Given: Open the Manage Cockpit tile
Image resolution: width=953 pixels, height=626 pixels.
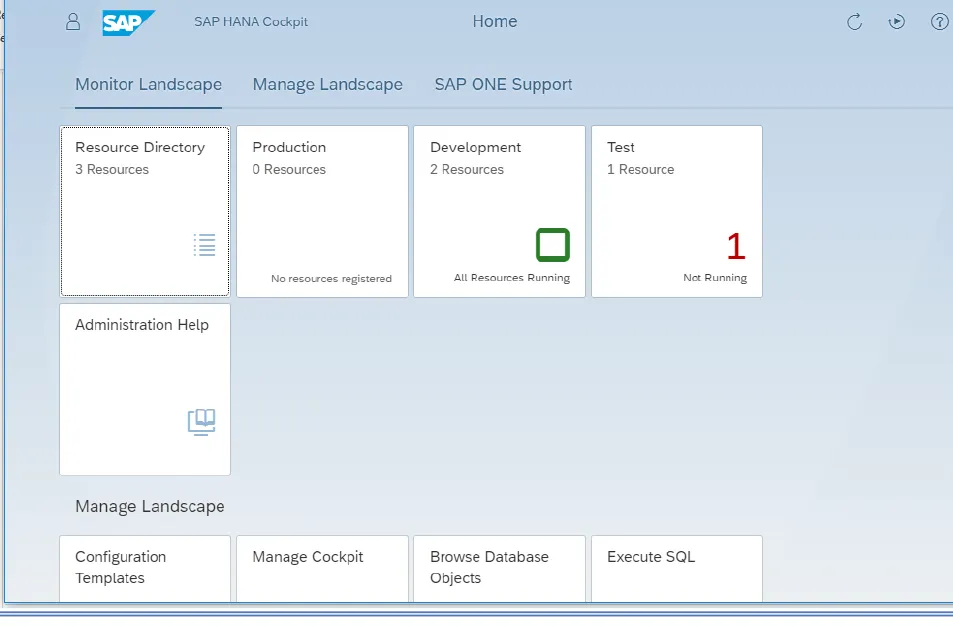Looking at the screenshot, I should point(322,569).
